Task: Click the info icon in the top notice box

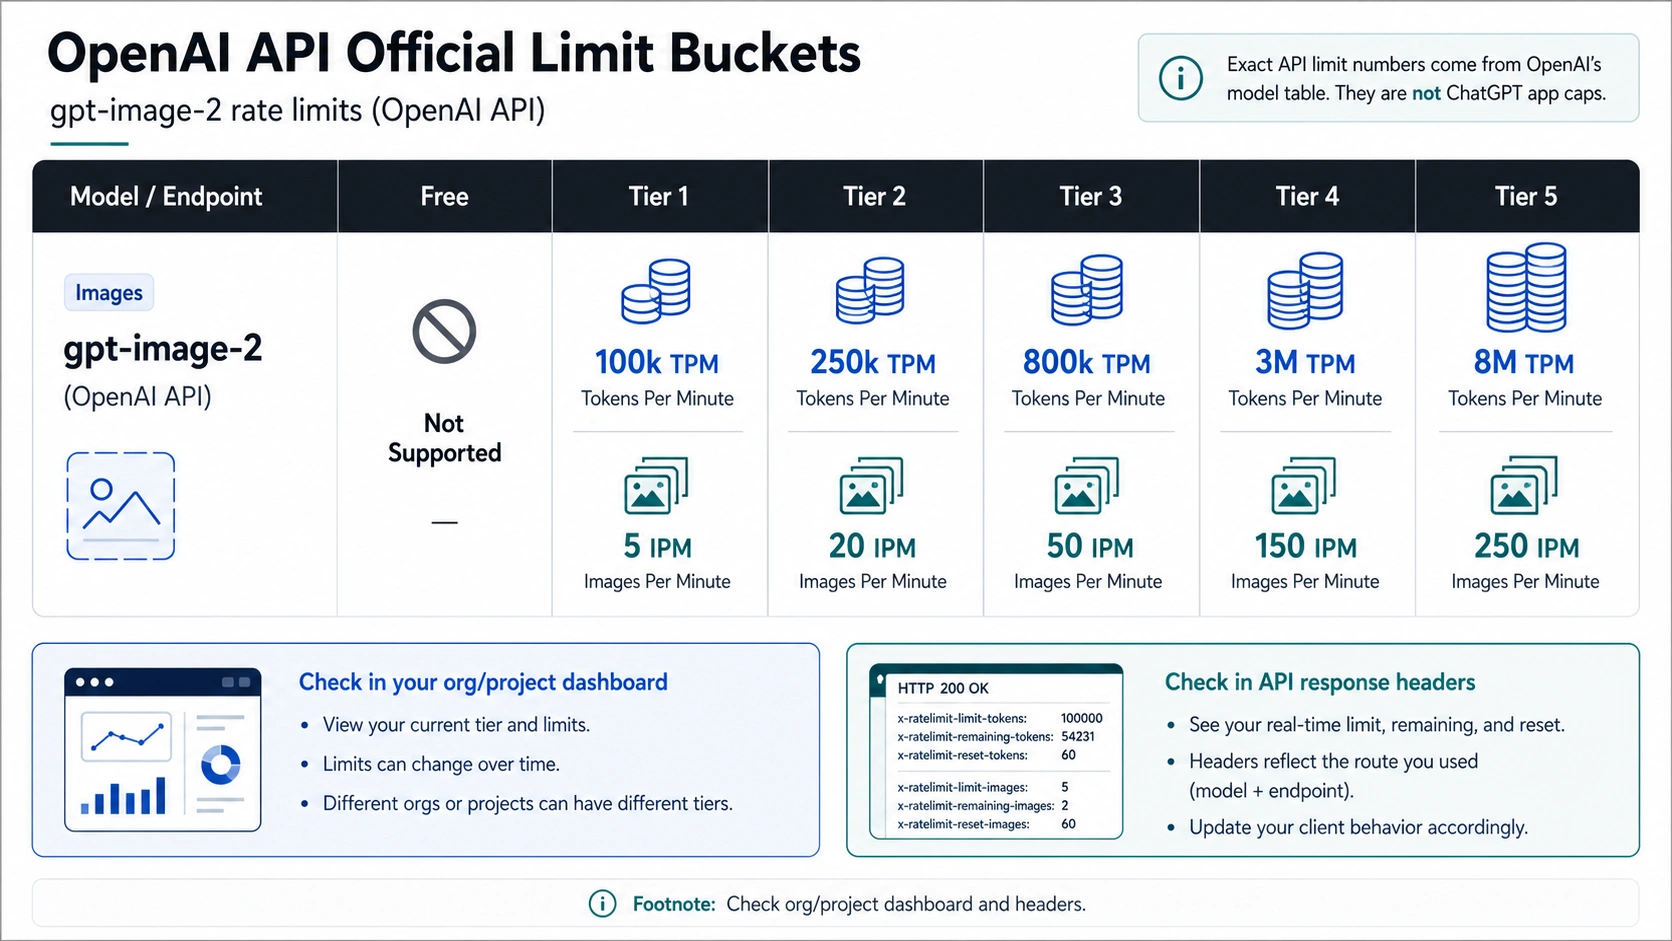Action: coord(1181,78)
